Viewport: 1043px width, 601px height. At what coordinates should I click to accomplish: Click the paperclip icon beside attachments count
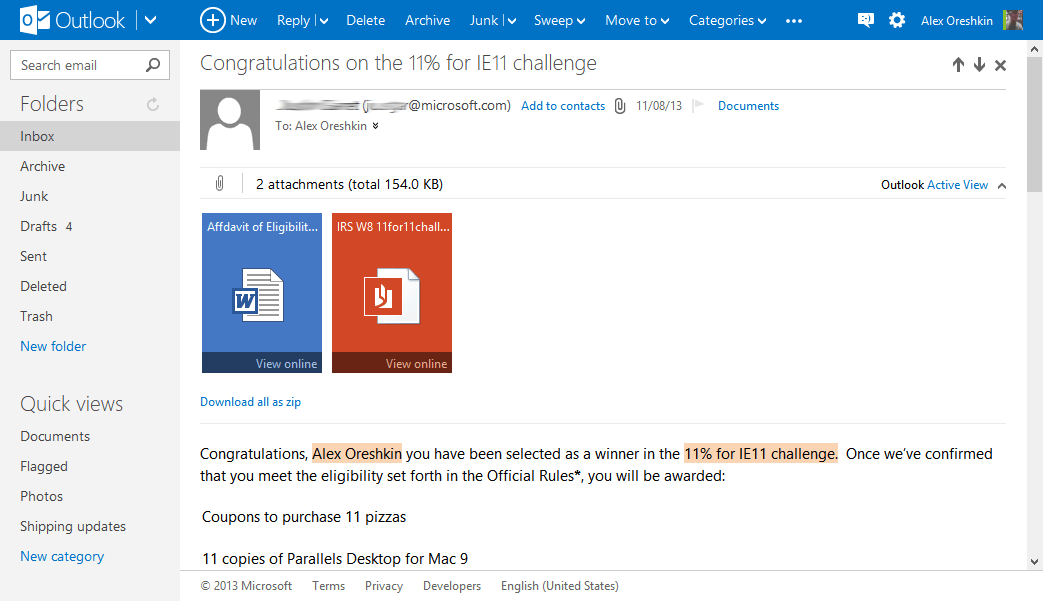[x=220, y=183]
